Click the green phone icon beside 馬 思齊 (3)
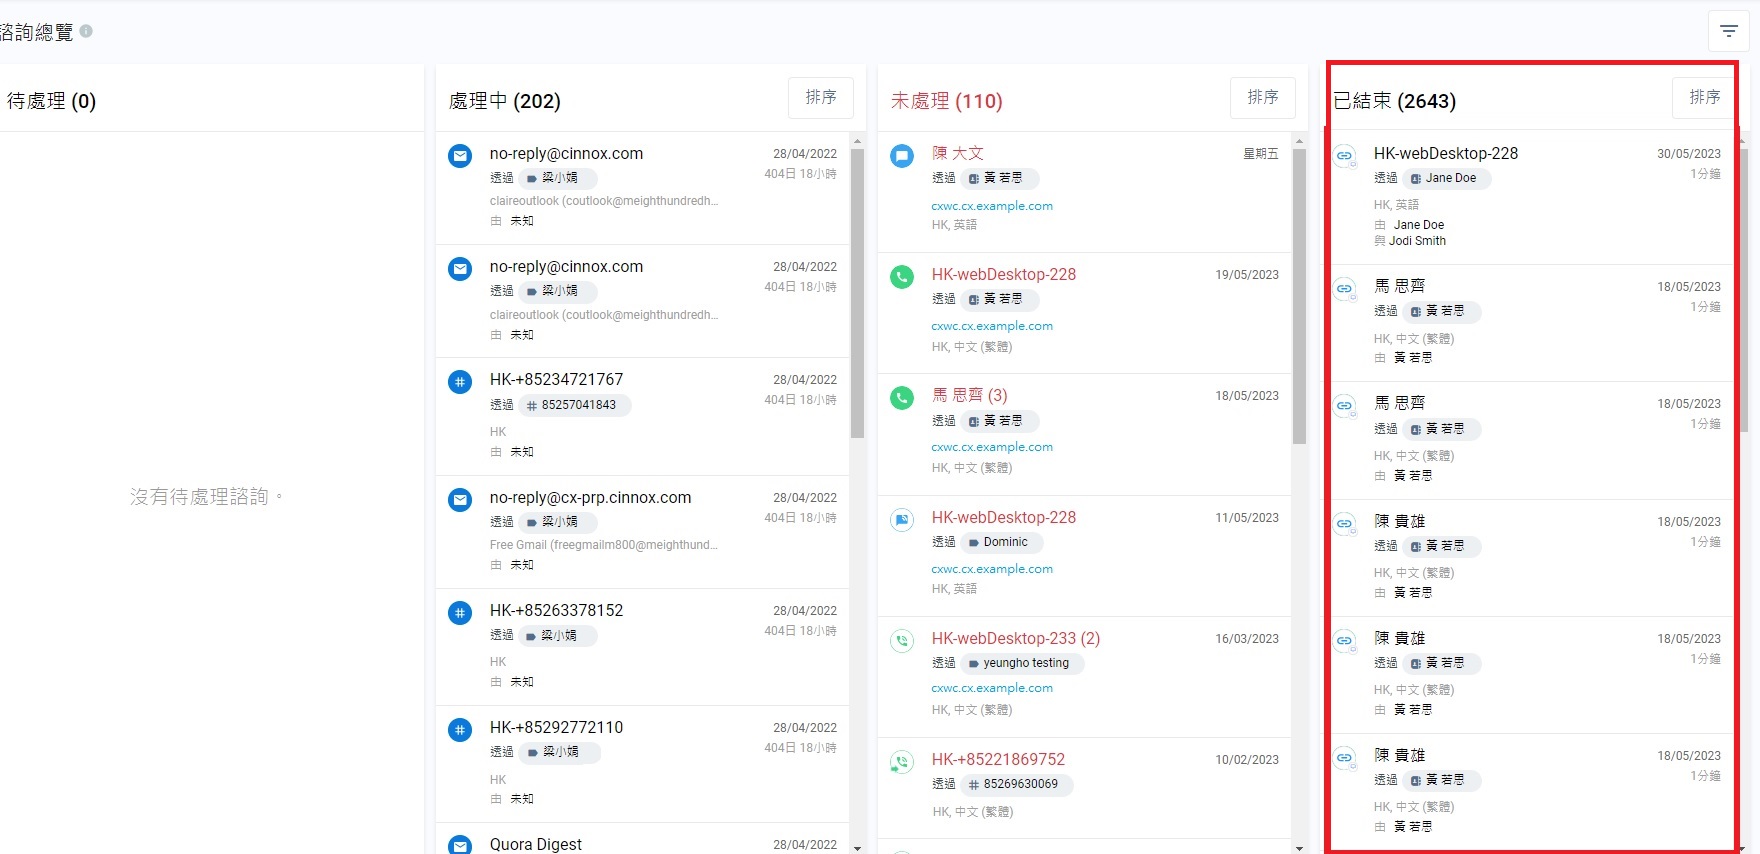The image size is (1760, 854). [902, 398]
